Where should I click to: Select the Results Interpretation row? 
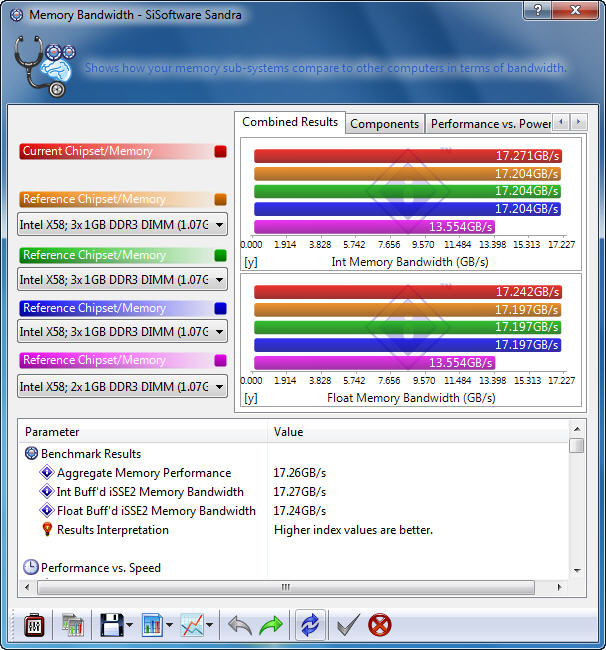click(x=293, y=530)
